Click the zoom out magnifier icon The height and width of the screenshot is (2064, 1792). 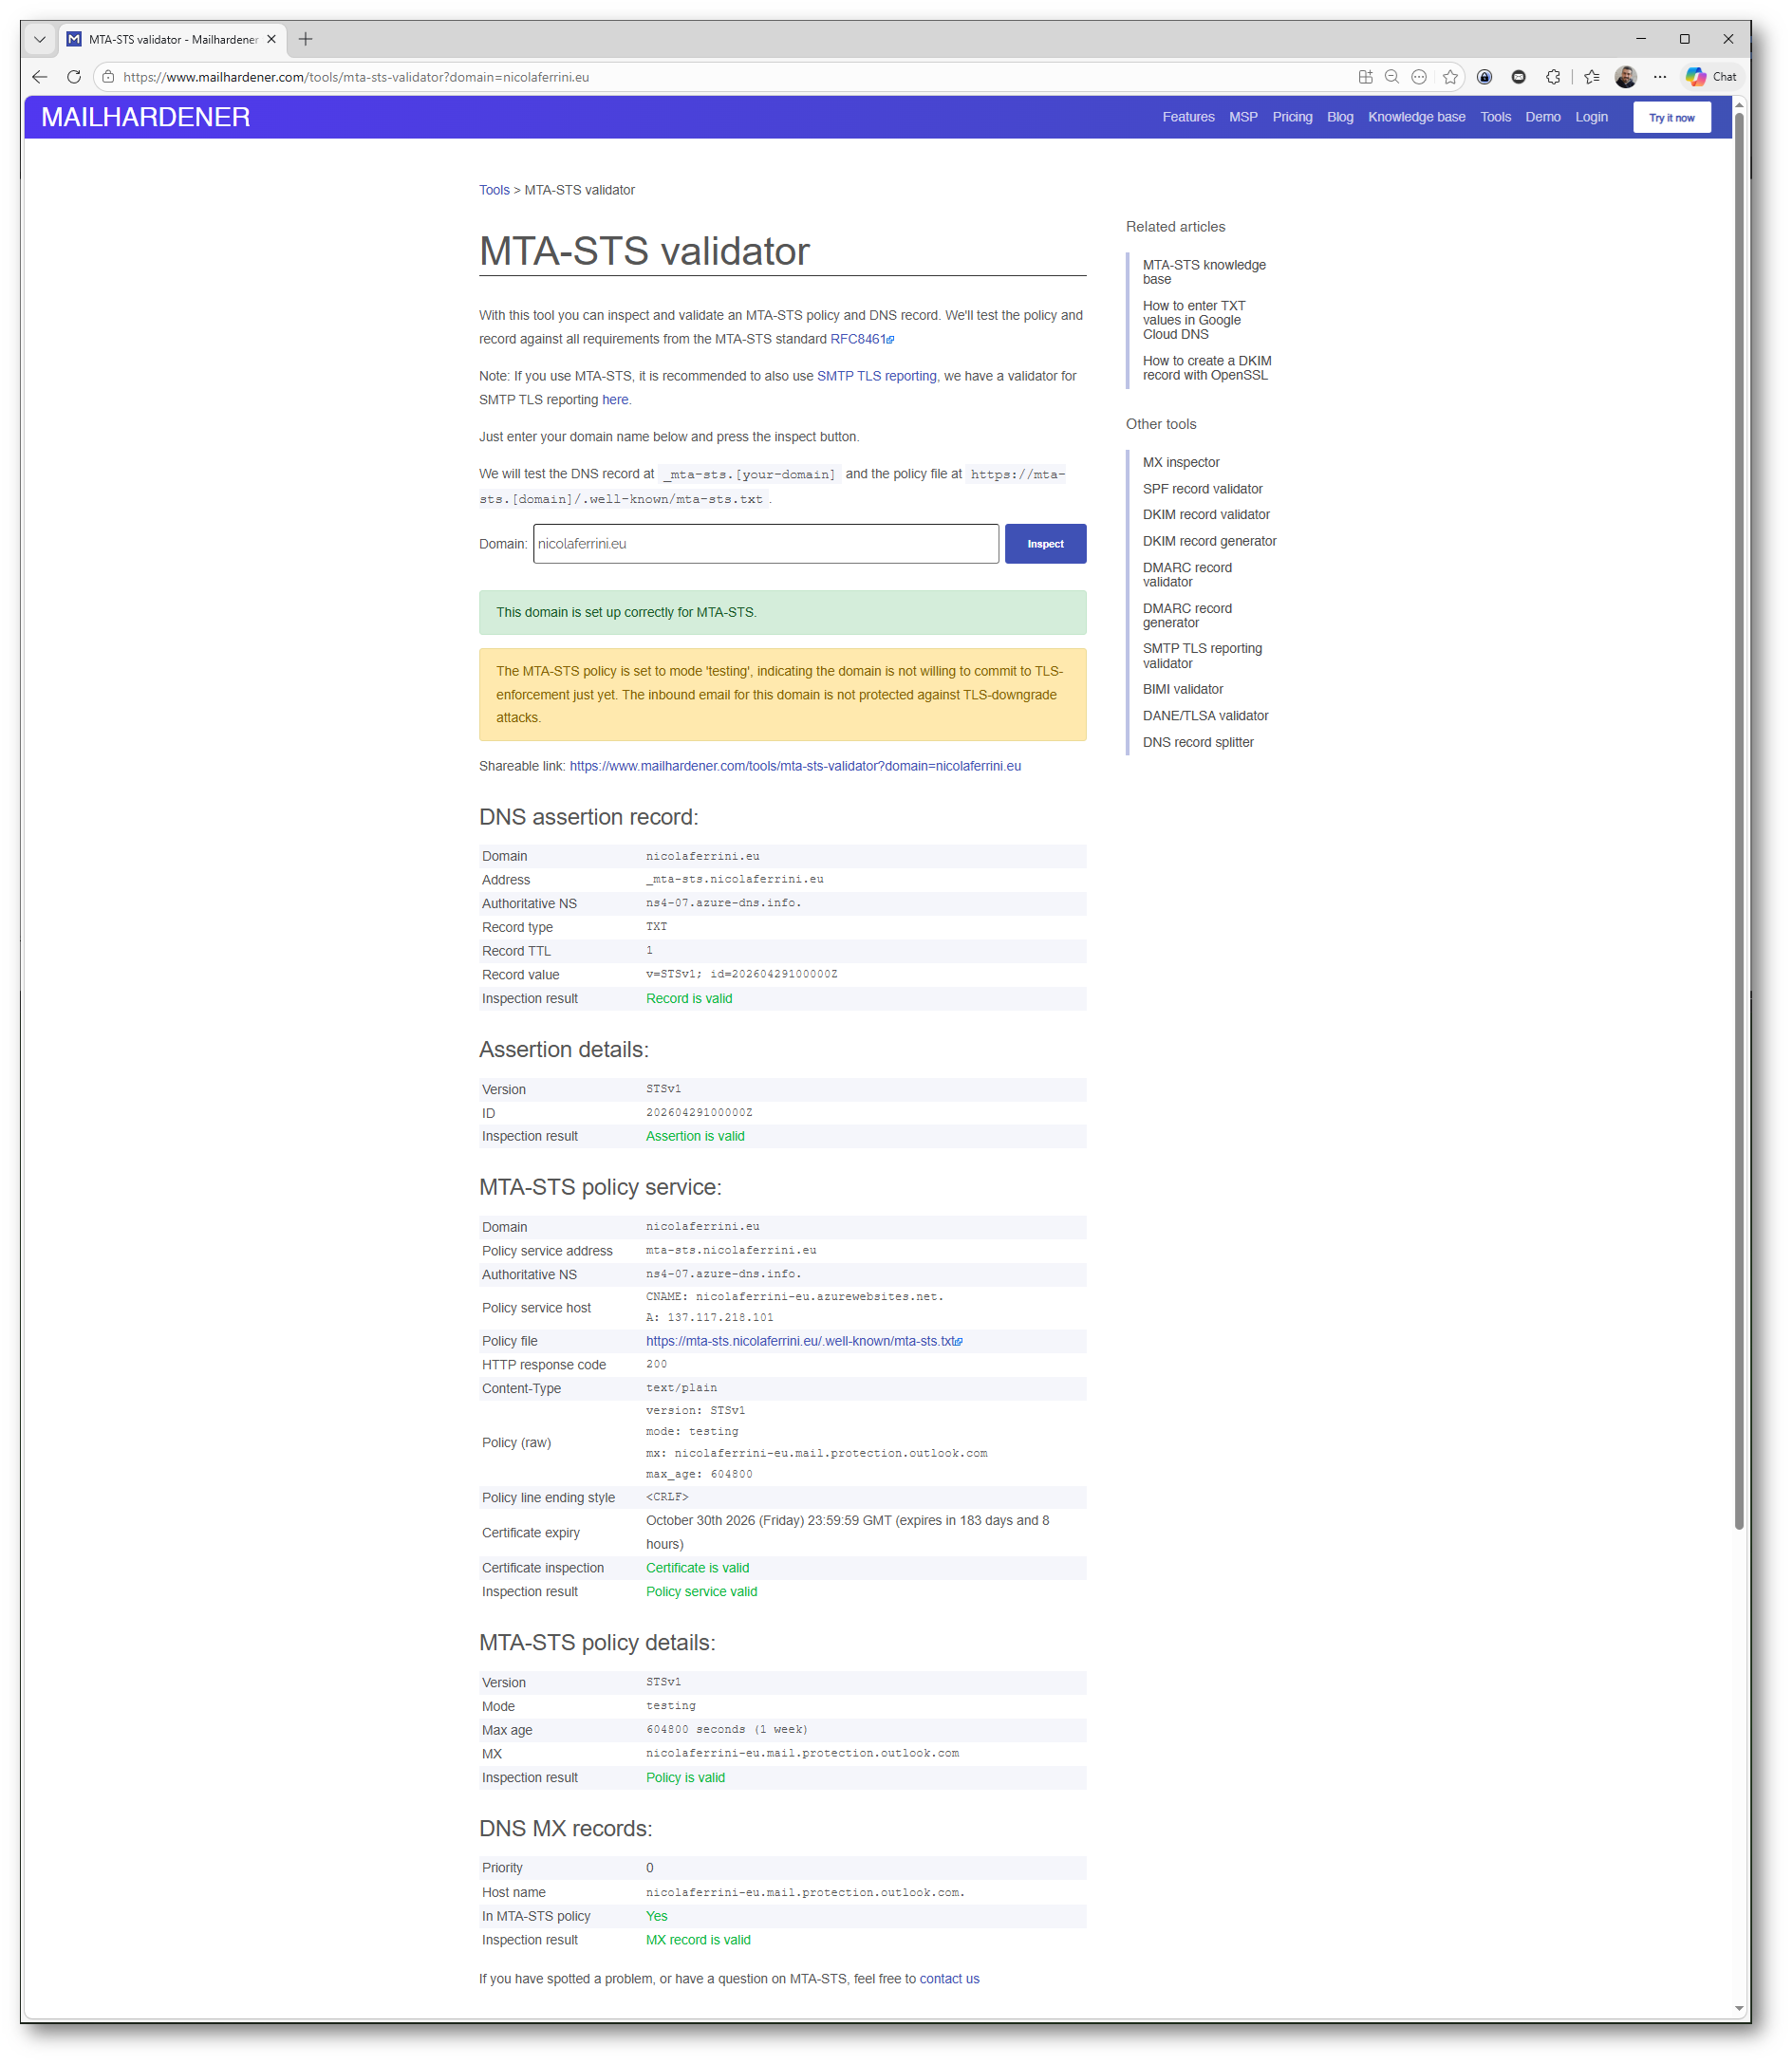coord(1392,77)
